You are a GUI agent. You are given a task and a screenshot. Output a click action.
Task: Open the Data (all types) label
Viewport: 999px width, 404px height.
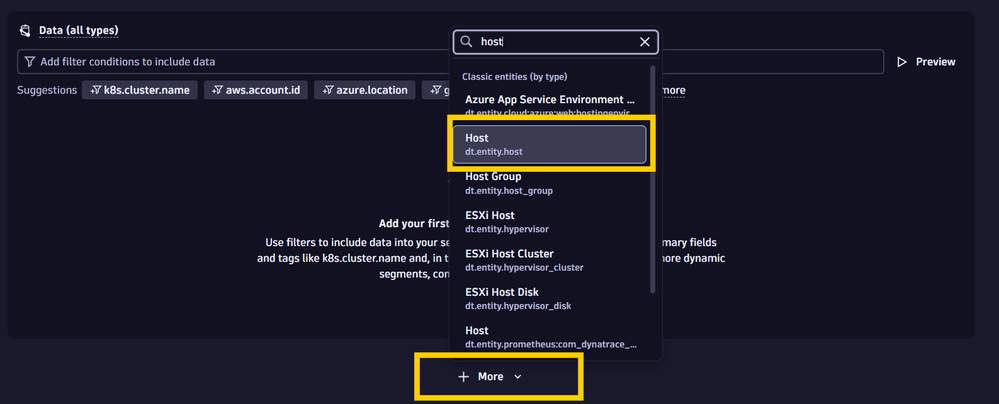[78, 30]
